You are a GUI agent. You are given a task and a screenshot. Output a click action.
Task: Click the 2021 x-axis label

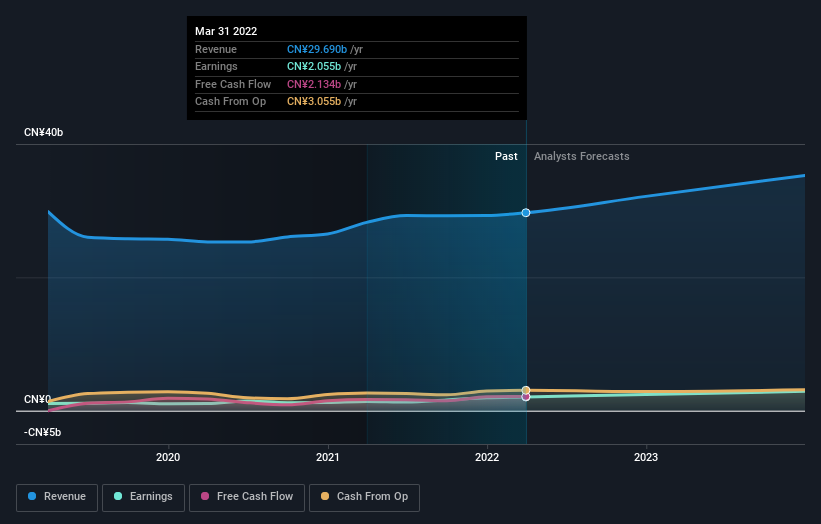(x=328, y=458)
